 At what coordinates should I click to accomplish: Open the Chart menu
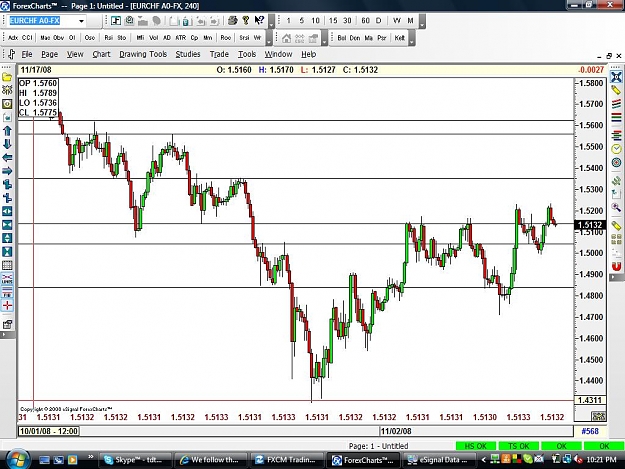point(101,54)
